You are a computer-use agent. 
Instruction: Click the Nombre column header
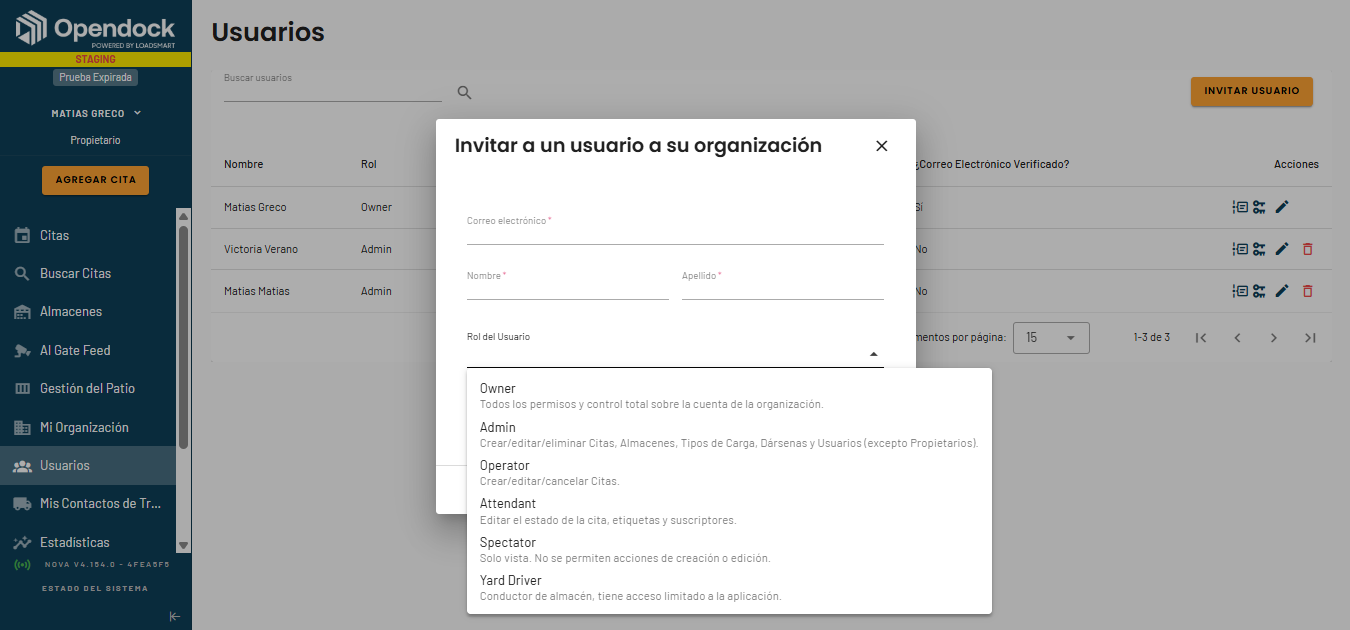[244, 164]
